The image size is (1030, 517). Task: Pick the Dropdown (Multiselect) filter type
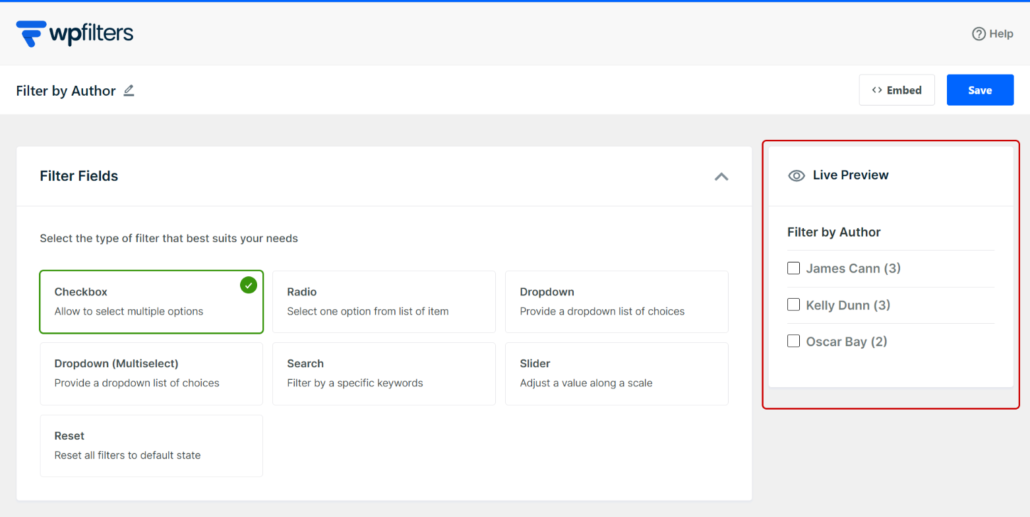coord(151,374)
